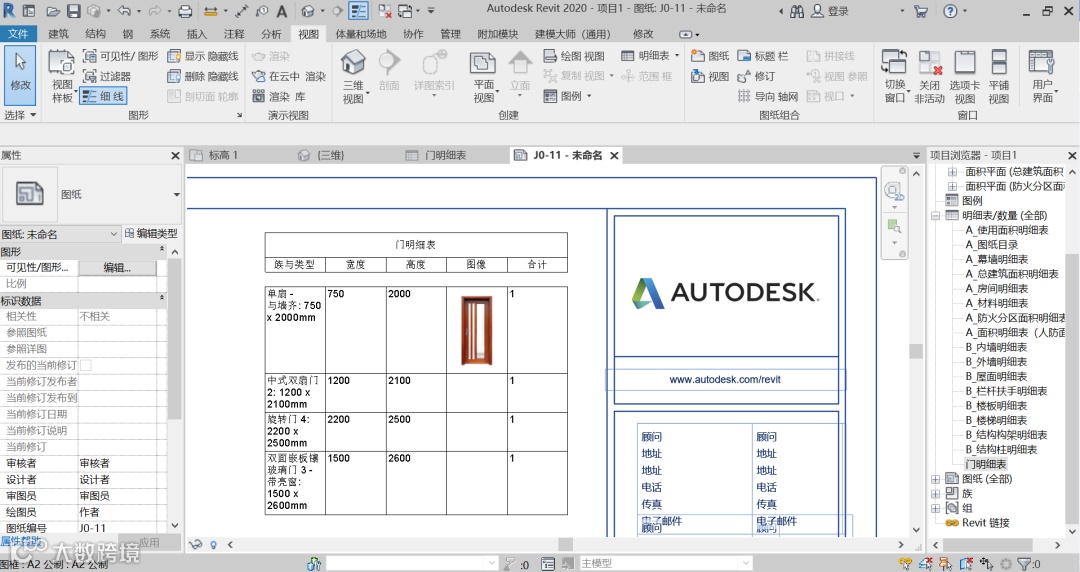This screenshot has height=572, width=1080.
Task: Click Title Block (标题栏) tool
Action: click(x=762, y=56)
